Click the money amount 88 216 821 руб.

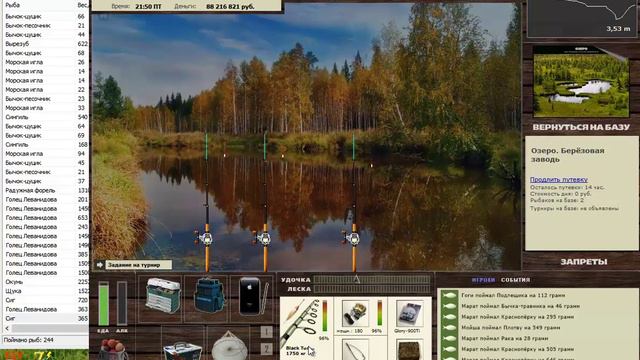pyautogui.click(x=230, y=7)
